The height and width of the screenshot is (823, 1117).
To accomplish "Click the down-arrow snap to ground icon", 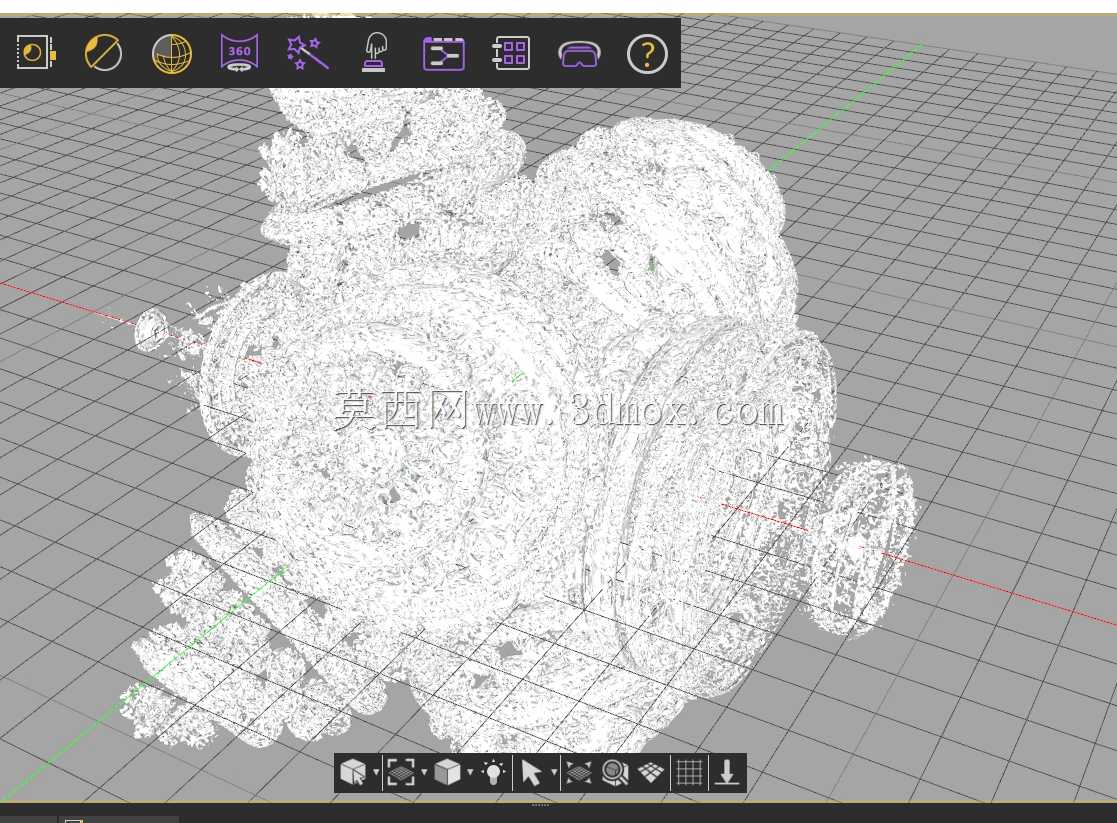I will tap(727, 772).
